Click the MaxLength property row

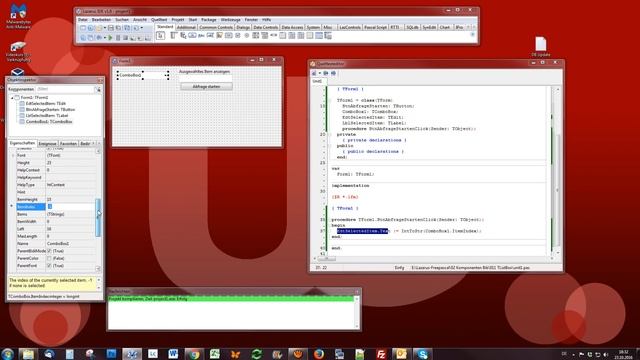(55, 236)
